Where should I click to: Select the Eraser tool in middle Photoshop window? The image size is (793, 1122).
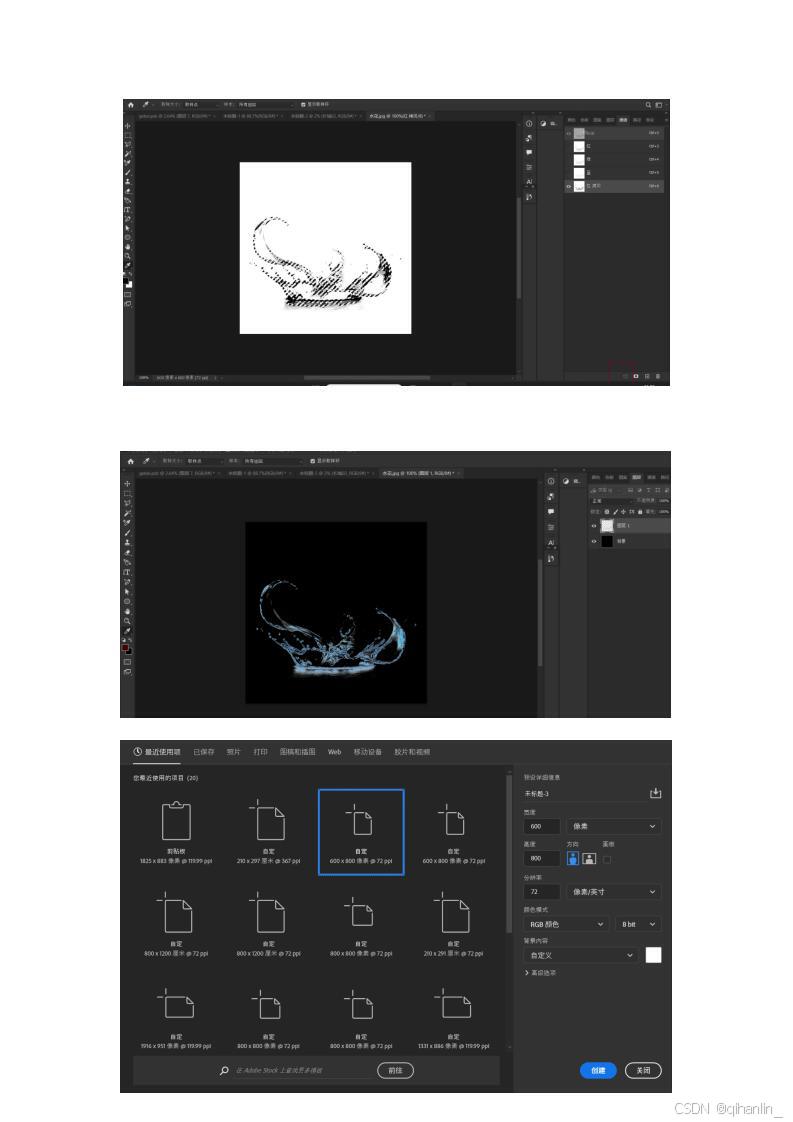[x=127, y=553]
